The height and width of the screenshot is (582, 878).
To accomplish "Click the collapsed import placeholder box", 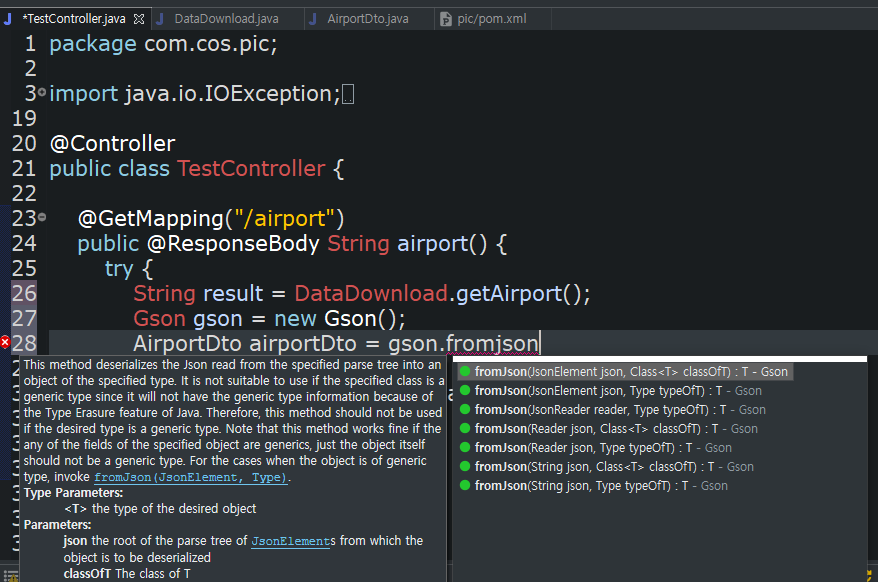I will 347,94.
